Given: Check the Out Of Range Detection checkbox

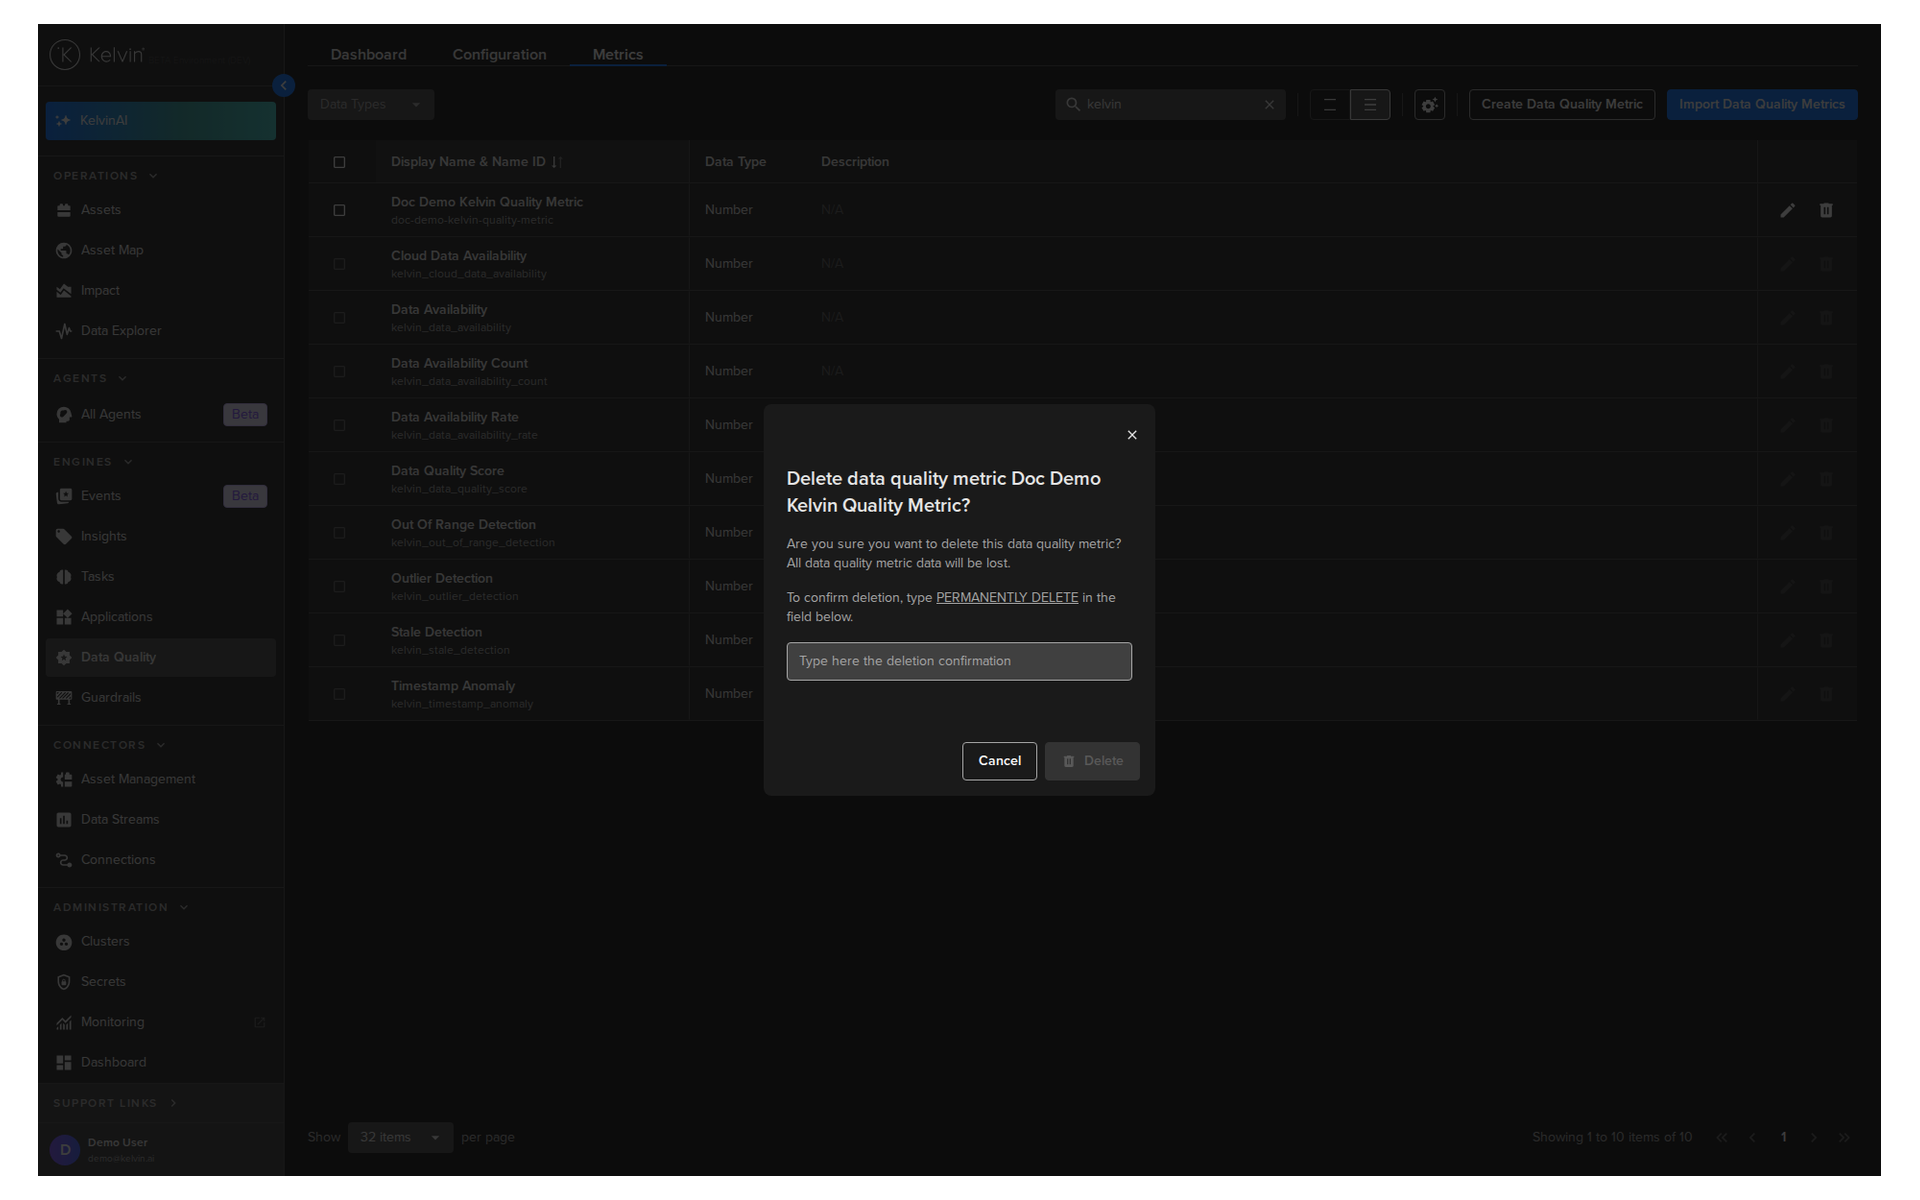Looking at the screenshot, I should click(x=339, y=533).
